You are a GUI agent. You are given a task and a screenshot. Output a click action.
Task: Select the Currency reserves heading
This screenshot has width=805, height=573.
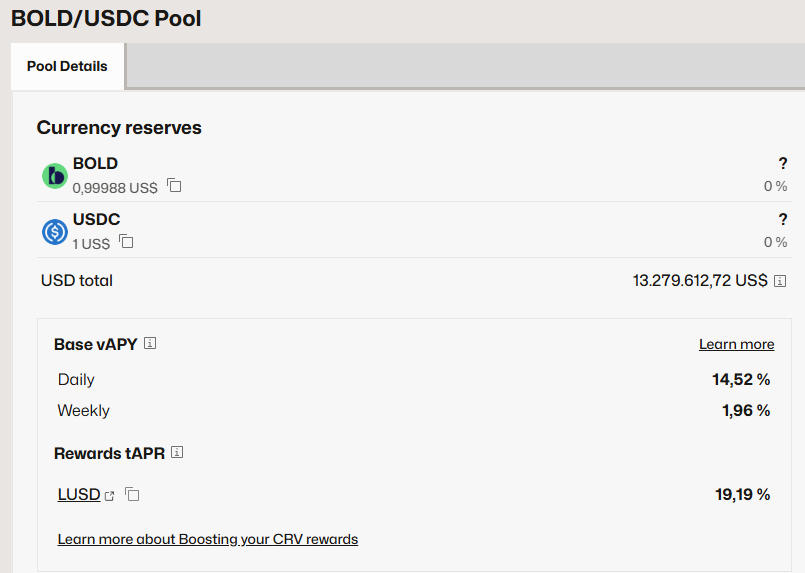(119, 127)
